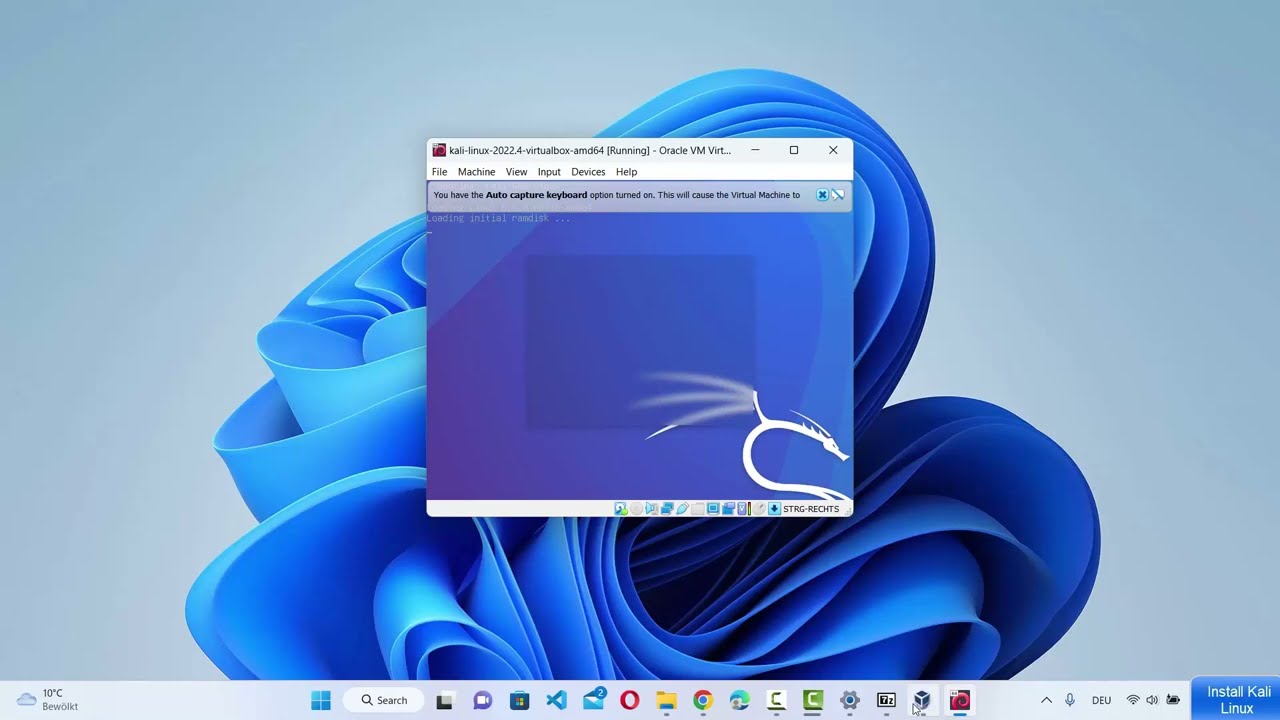Click the Kali VM title bar icon
This screenshot has height=720, width=1280.
click(x=439, y=150)
